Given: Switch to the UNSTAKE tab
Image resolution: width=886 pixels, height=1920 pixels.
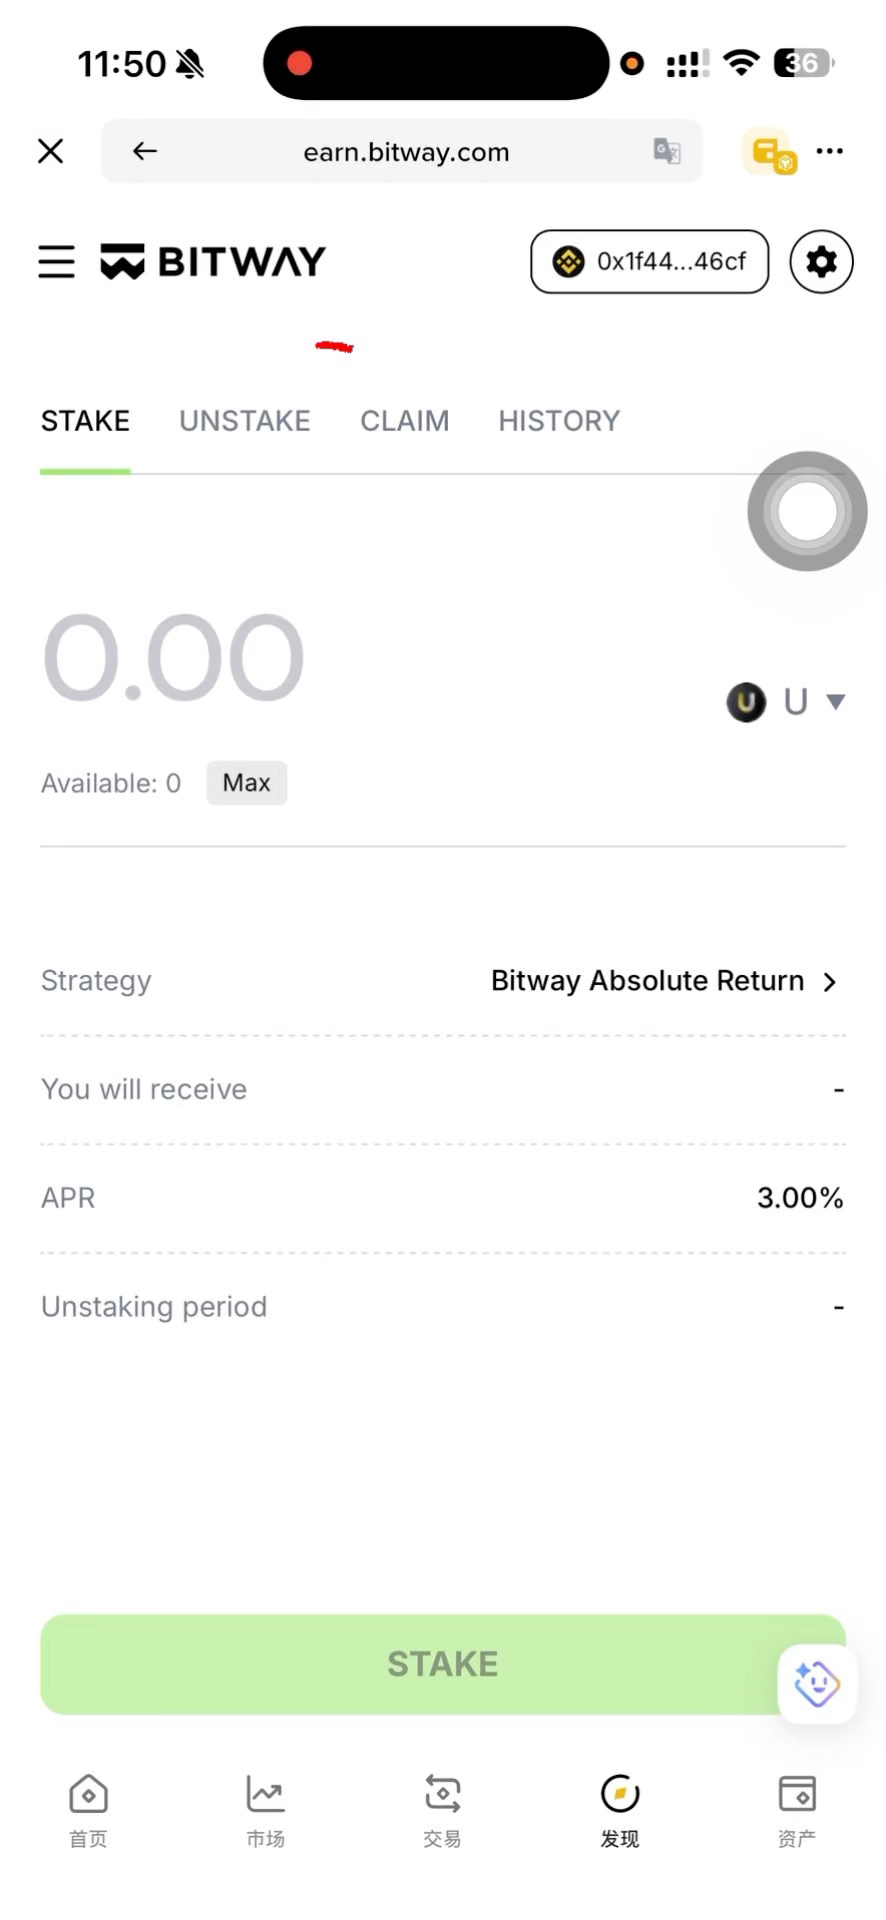Looking at the screenshot, I should click(245, 421).
